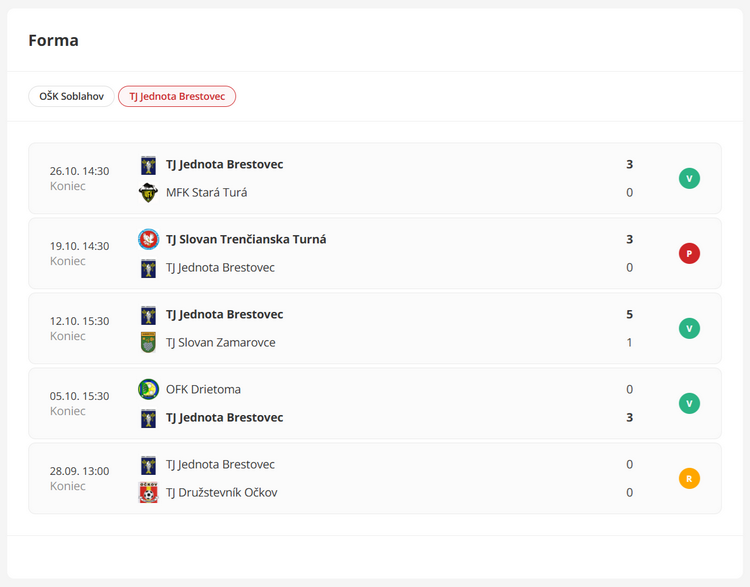The width and height of the screenshot is (750, 587).
Task: Open the OFK Drietoma team name link
Action: pos(203,389)
